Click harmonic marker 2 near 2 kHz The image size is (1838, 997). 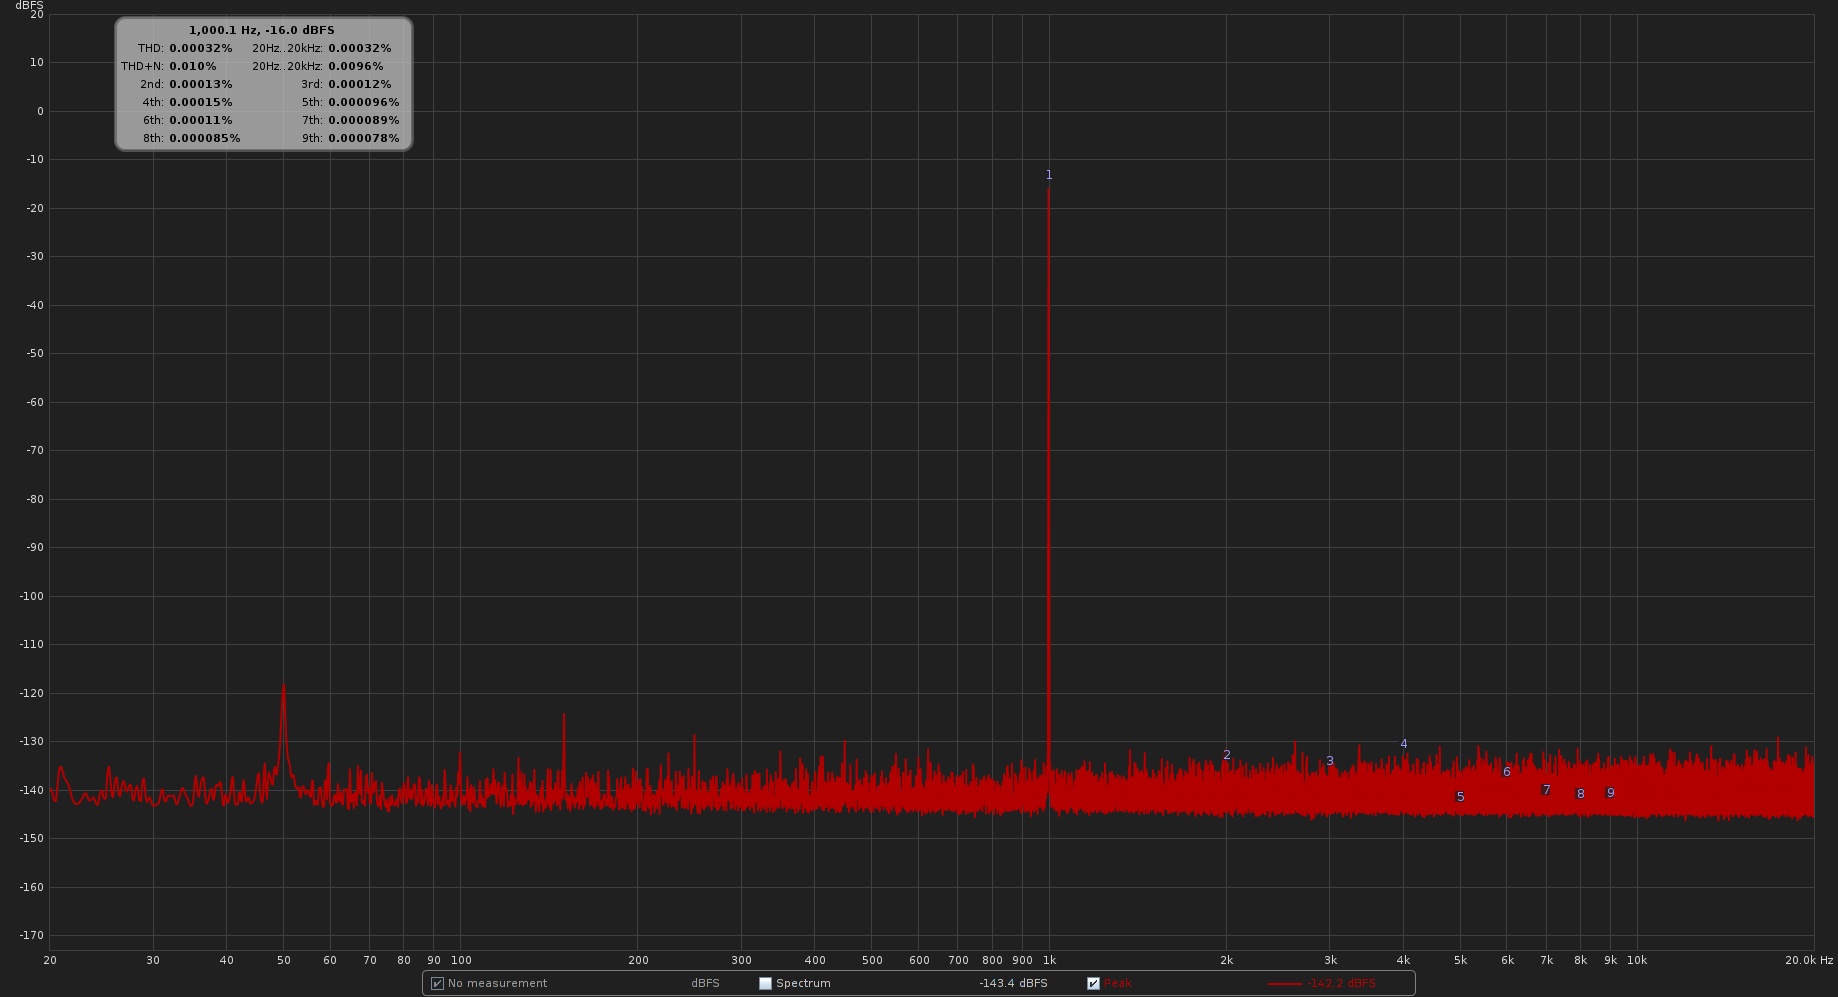pos(1227,755)
